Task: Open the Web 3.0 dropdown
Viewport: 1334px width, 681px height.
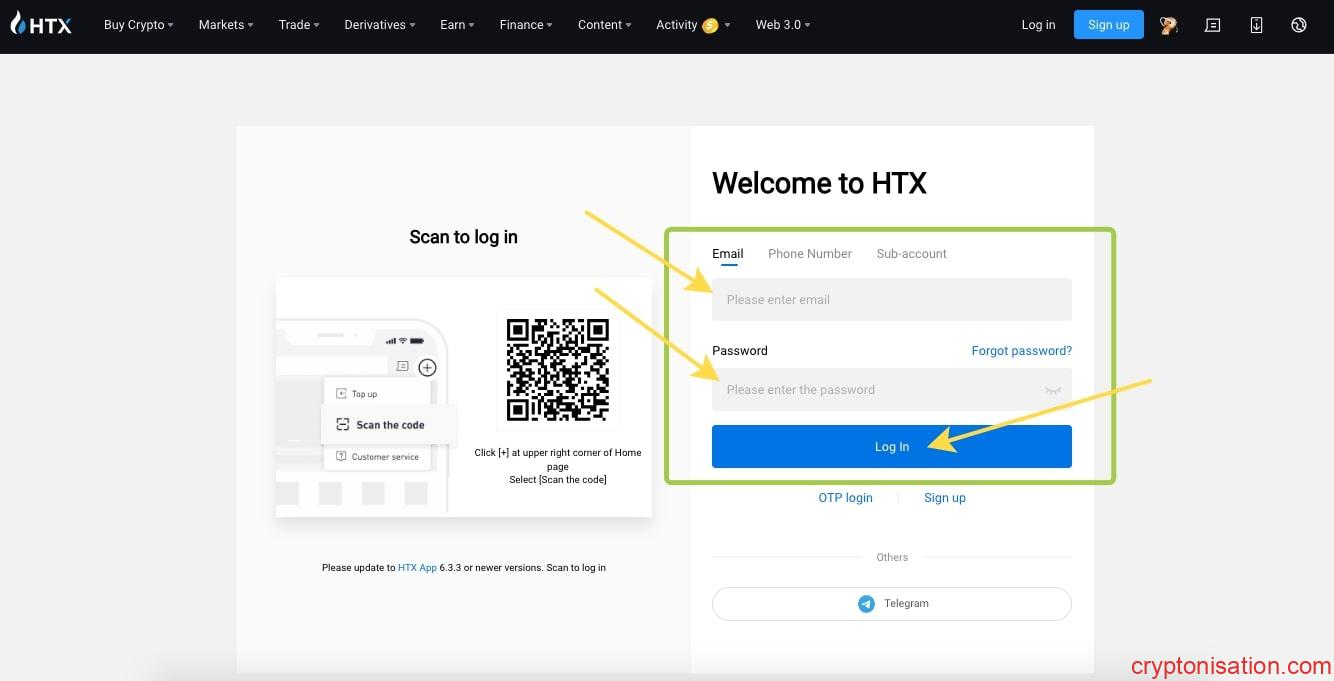Action: pyautogui.click(x=782, y=25)
